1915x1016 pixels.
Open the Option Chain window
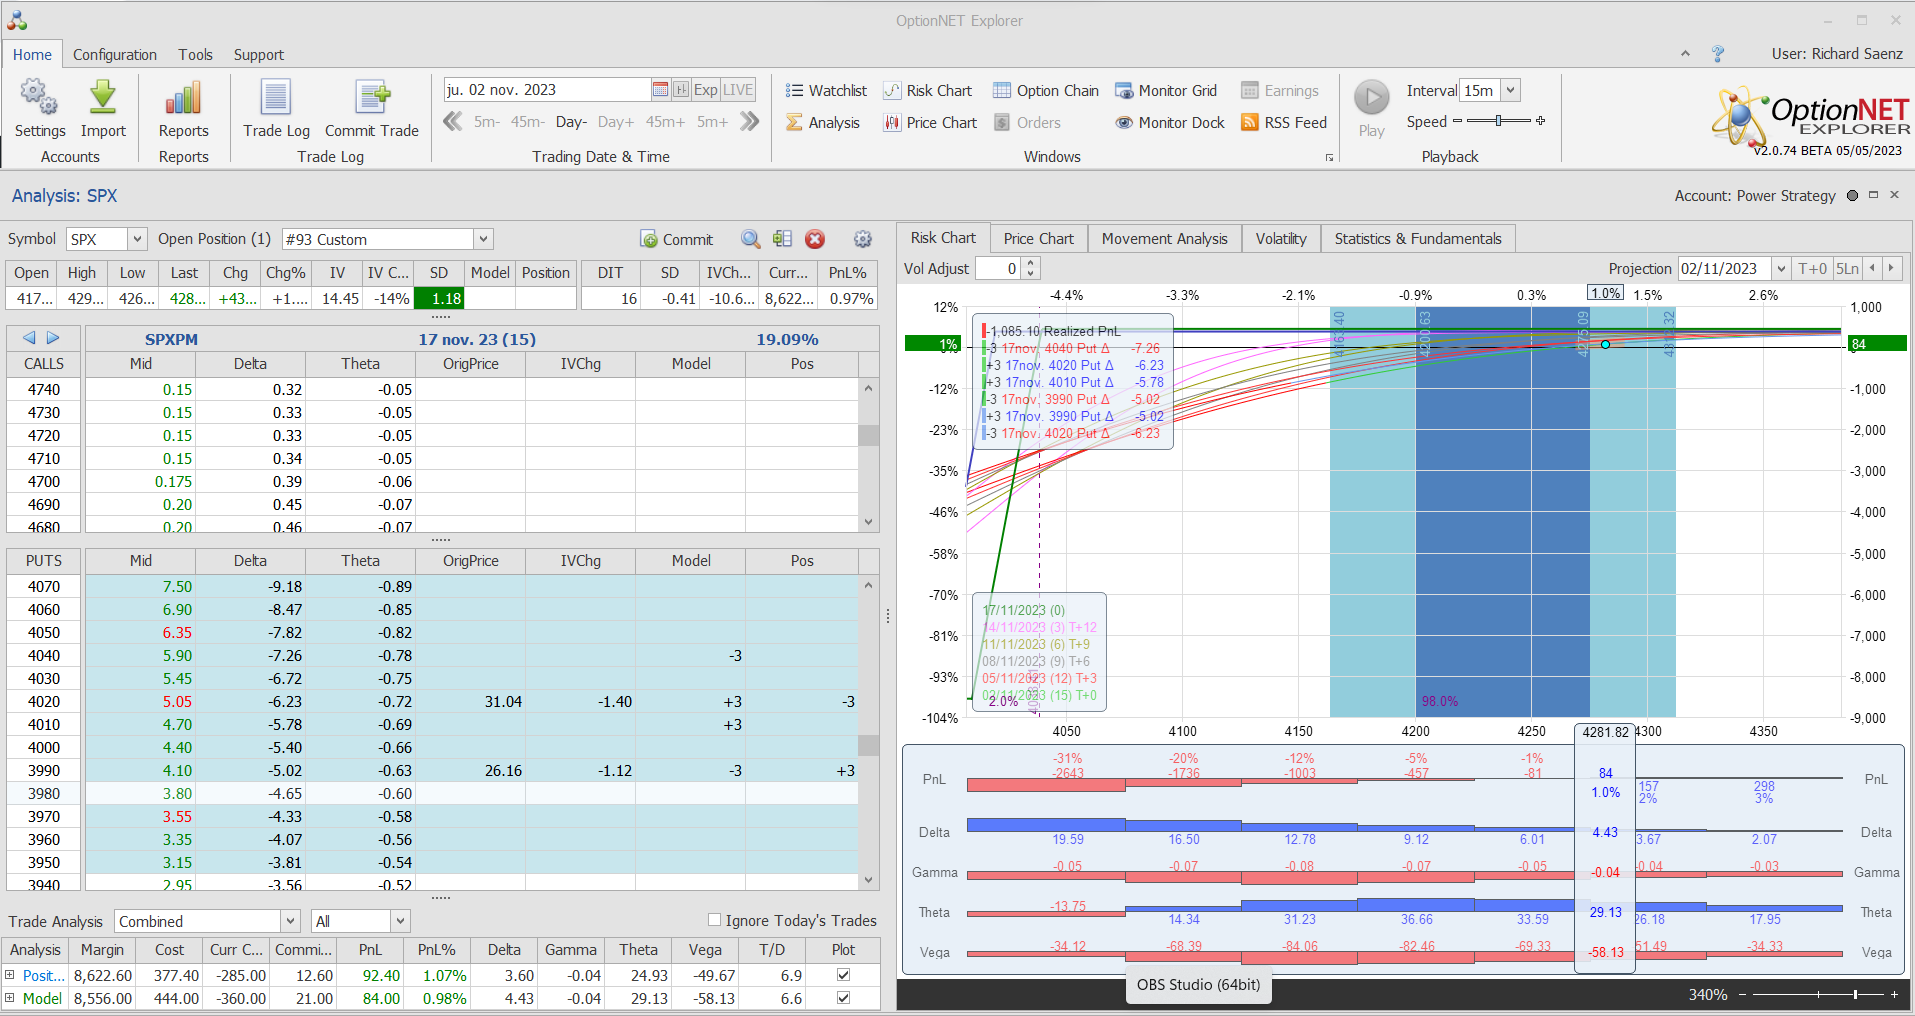(1046, 91)
